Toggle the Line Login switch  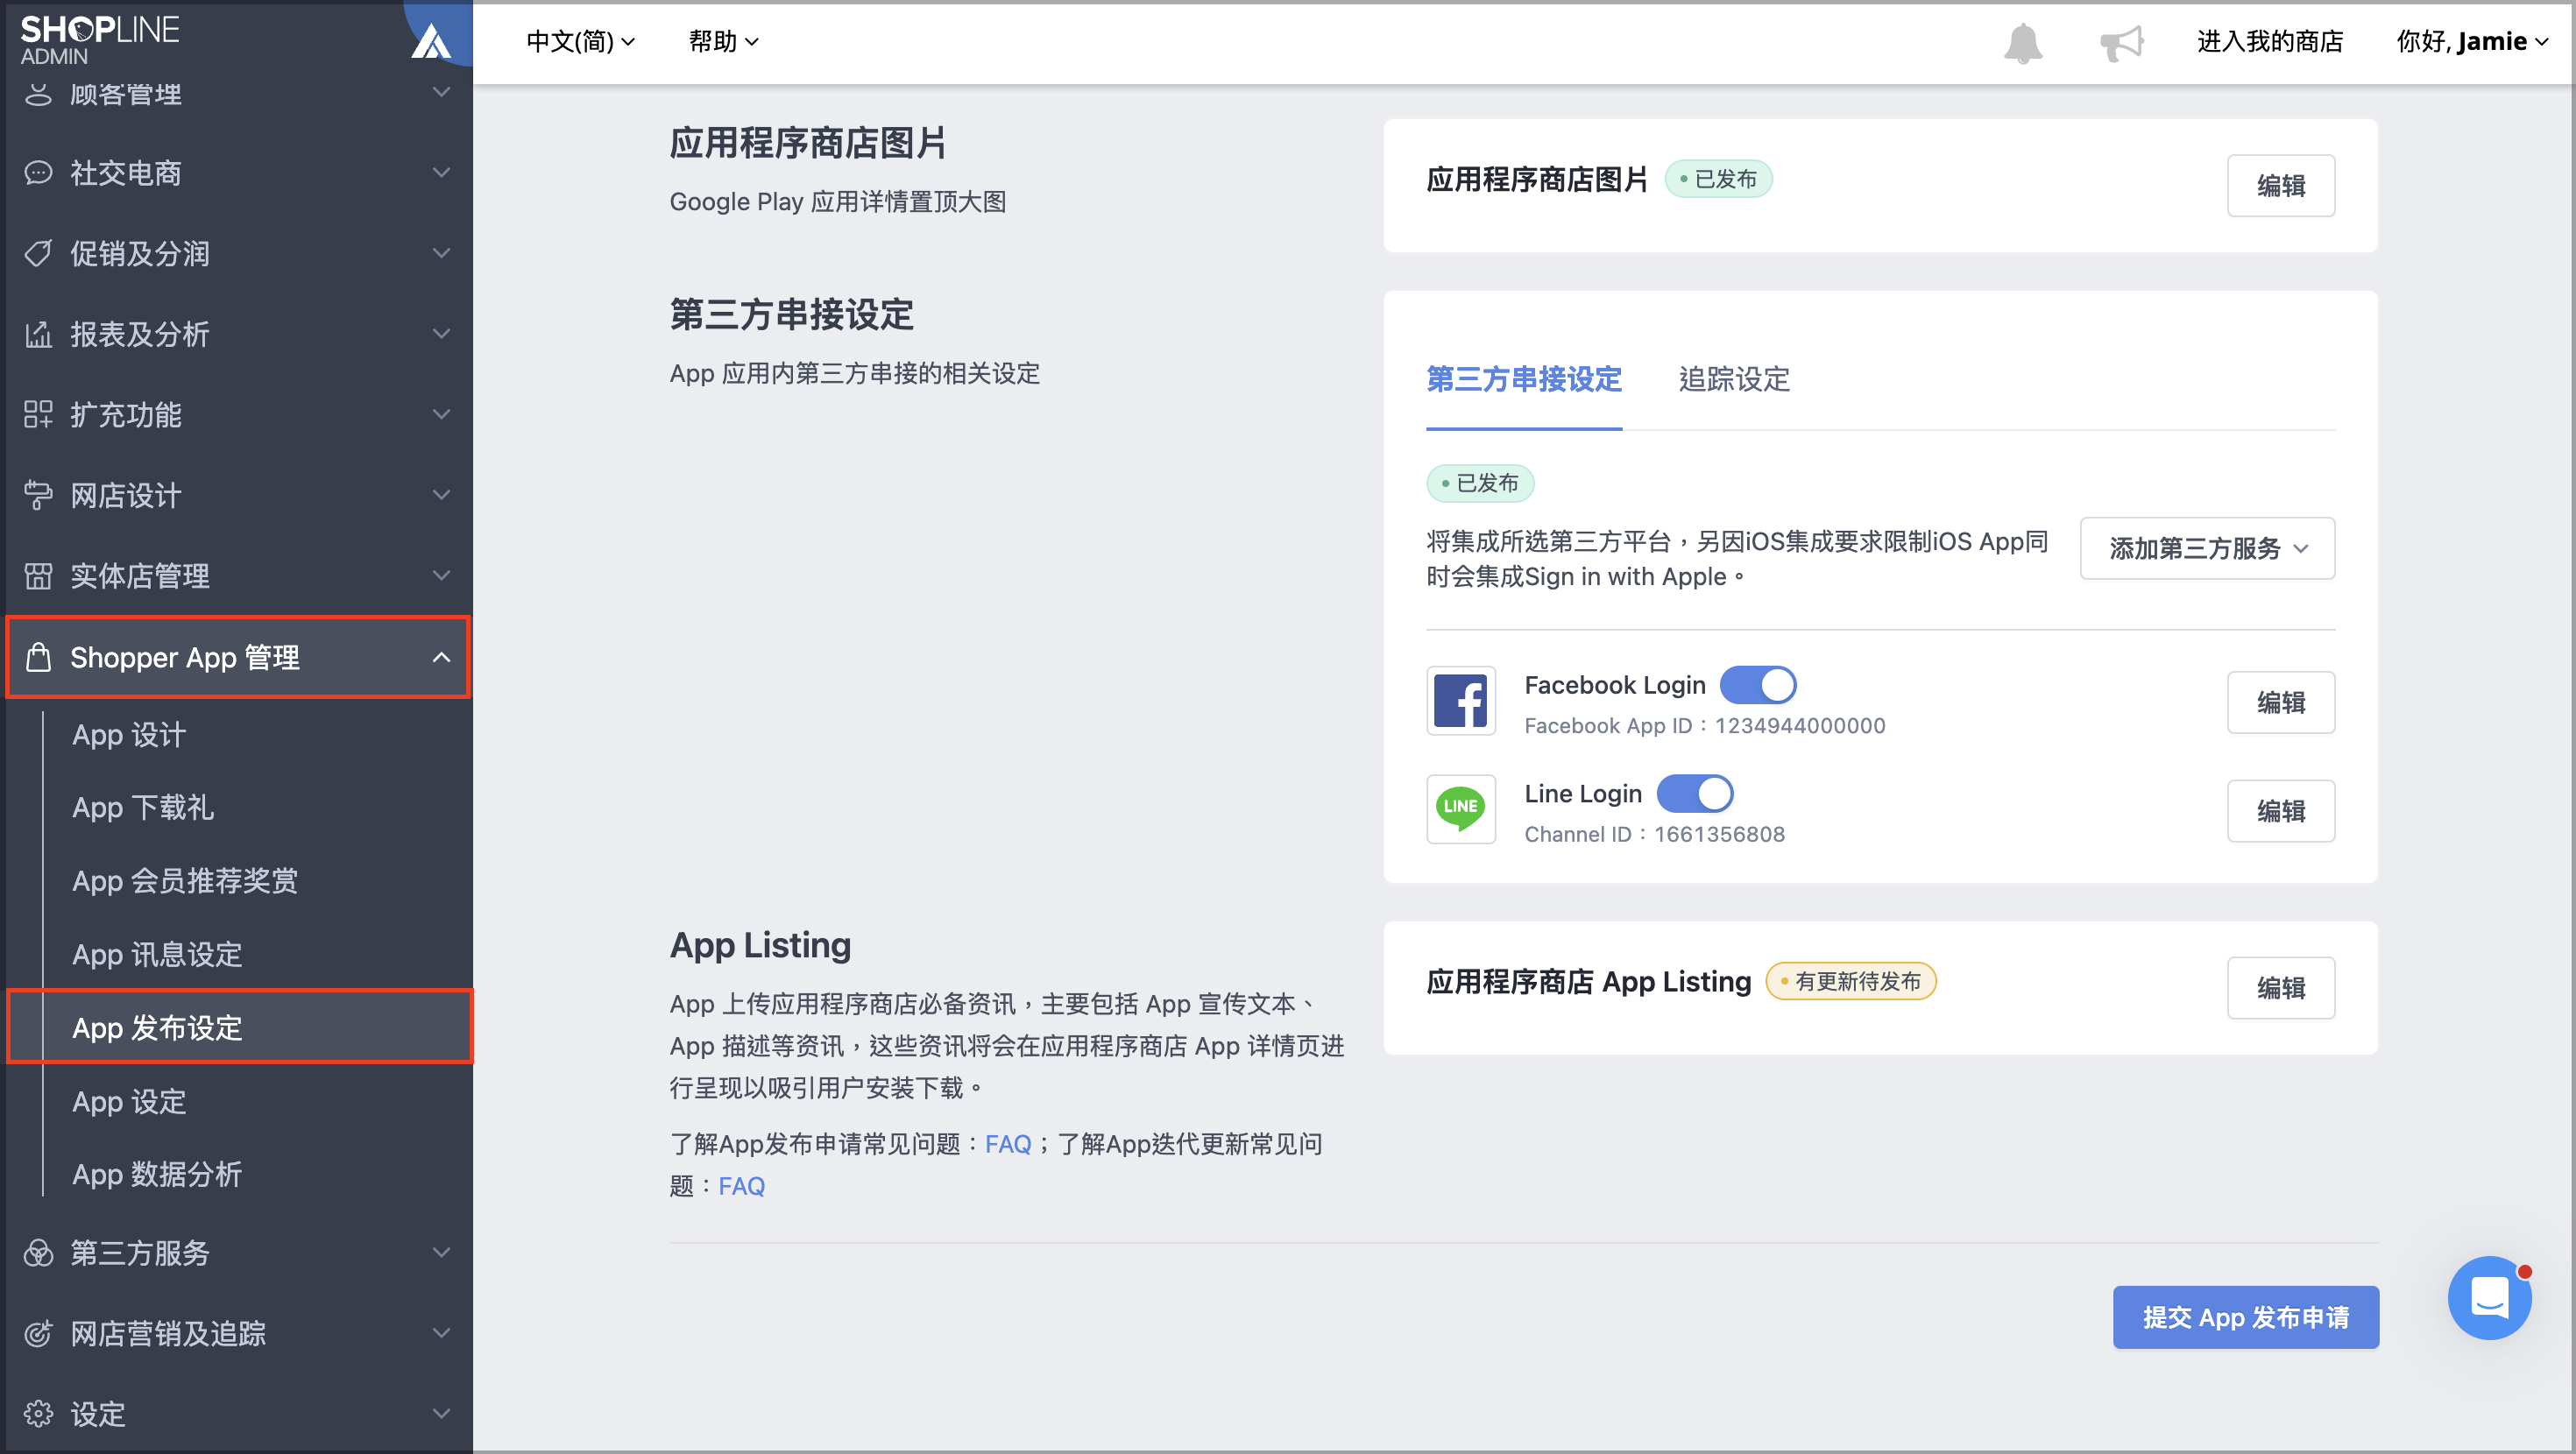(1694, 794)
